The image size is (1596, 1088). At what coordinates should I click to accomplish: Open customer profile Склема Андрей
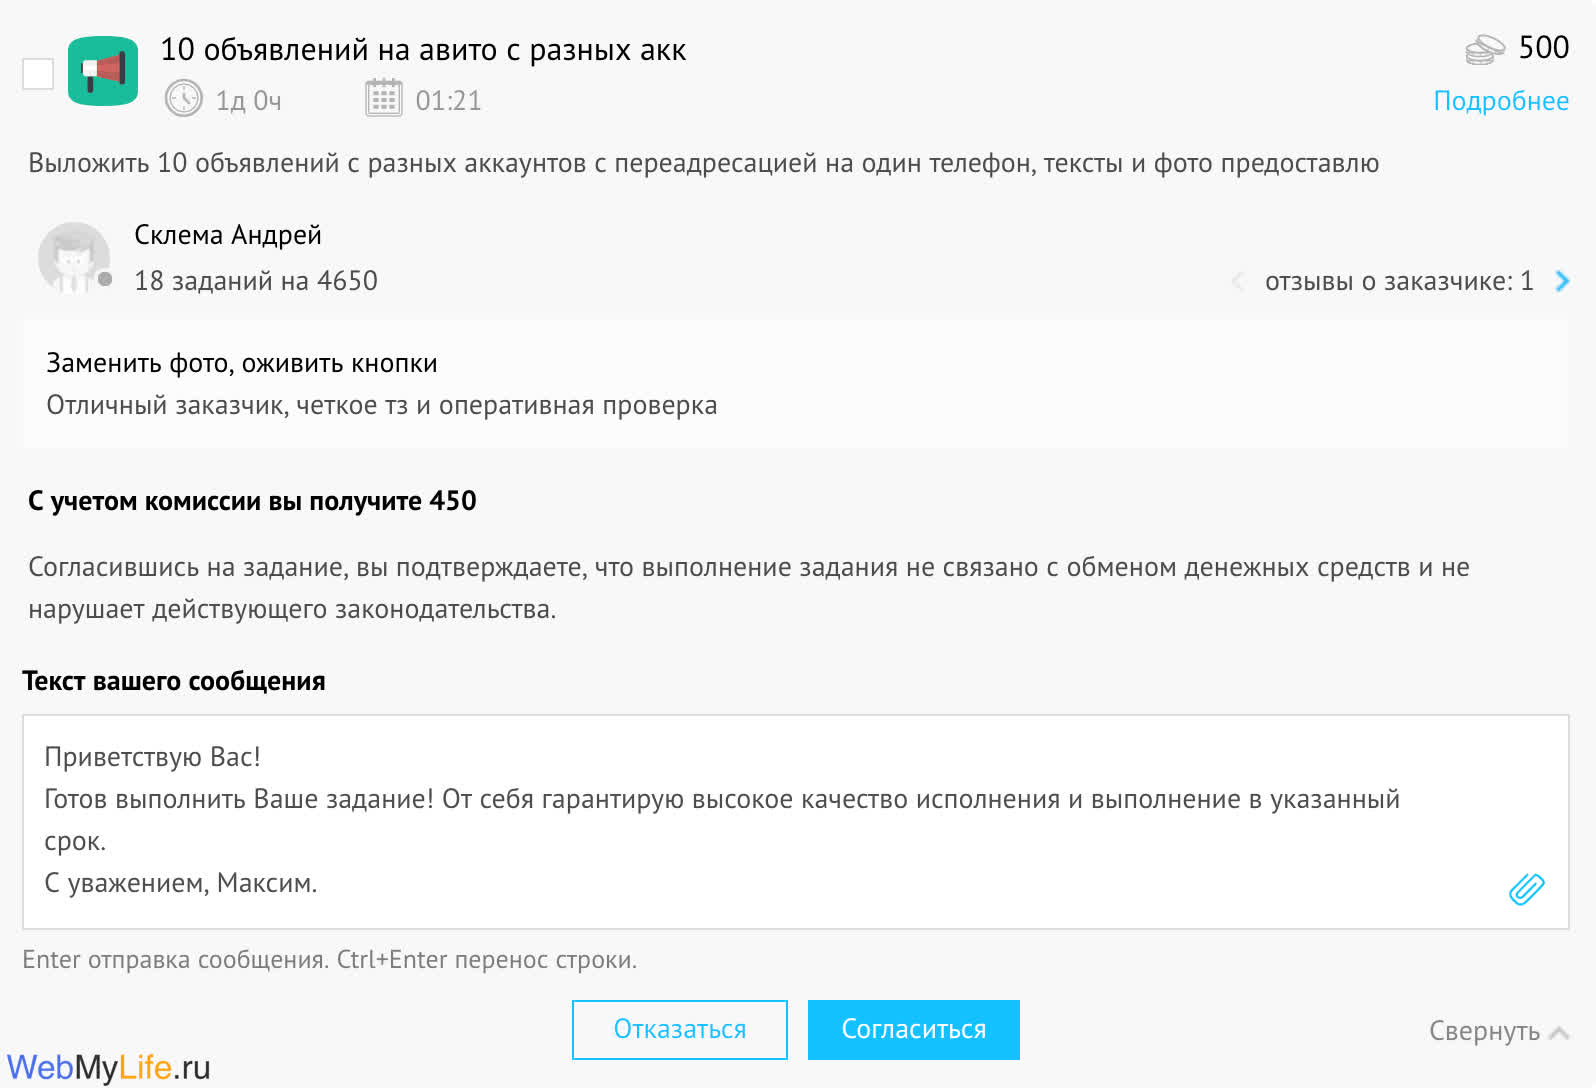(x=228, y=235)
